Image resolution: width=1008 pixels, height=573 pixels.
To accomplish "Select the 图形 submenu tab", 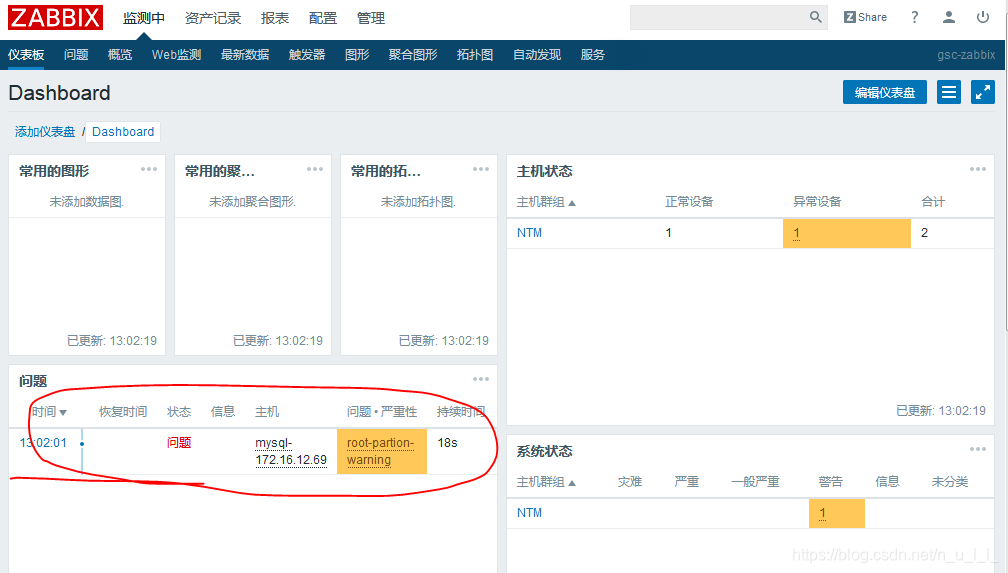I will 357,55.
